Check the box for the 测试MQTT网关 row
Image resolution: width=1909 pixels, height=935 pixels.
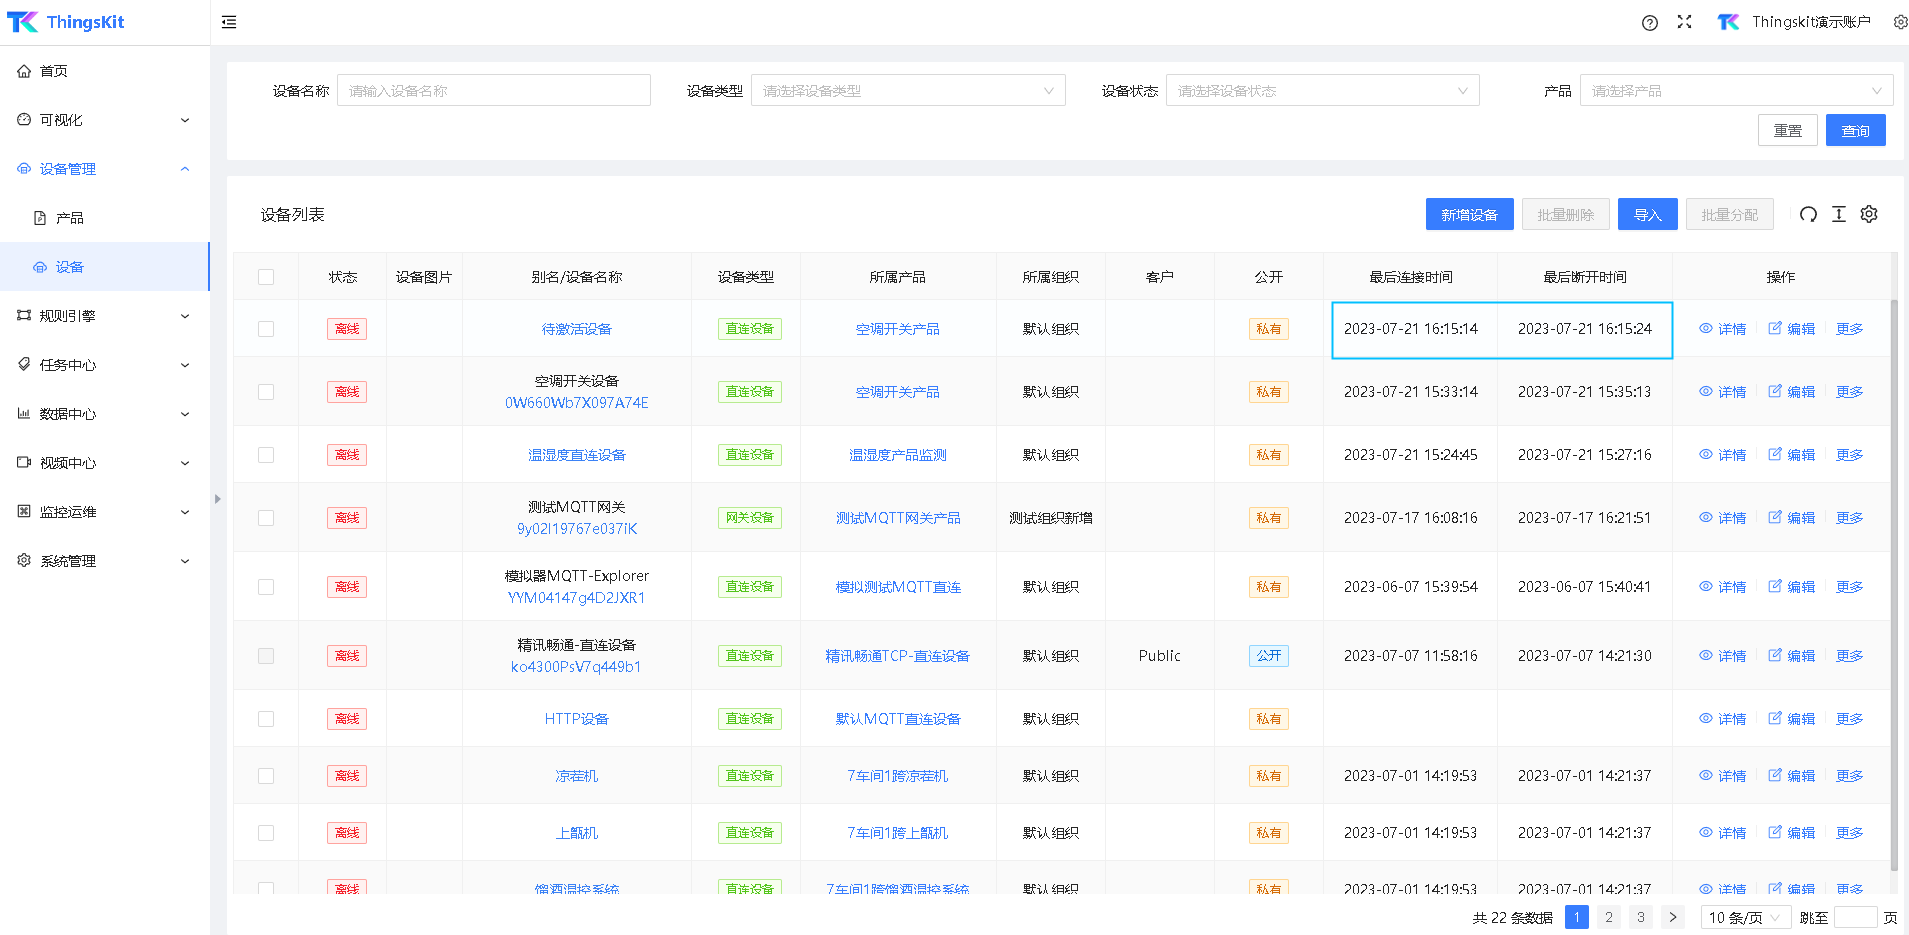266,518
